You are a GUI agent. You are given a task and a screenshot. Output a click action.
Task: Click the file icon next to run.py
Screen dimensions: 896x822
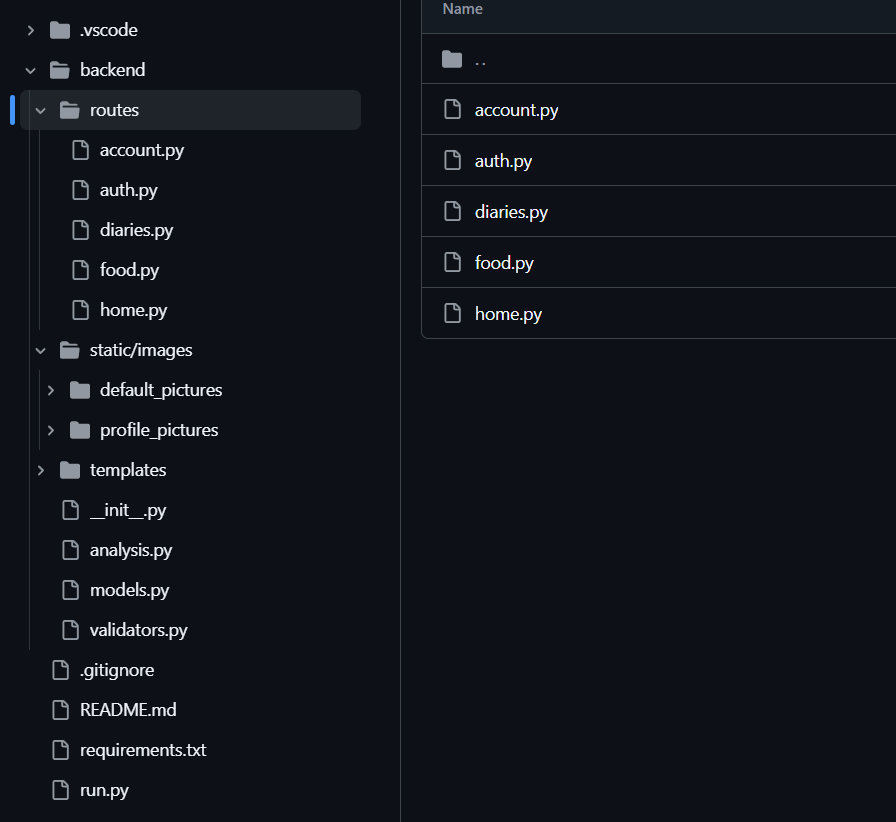coord(59,789)
